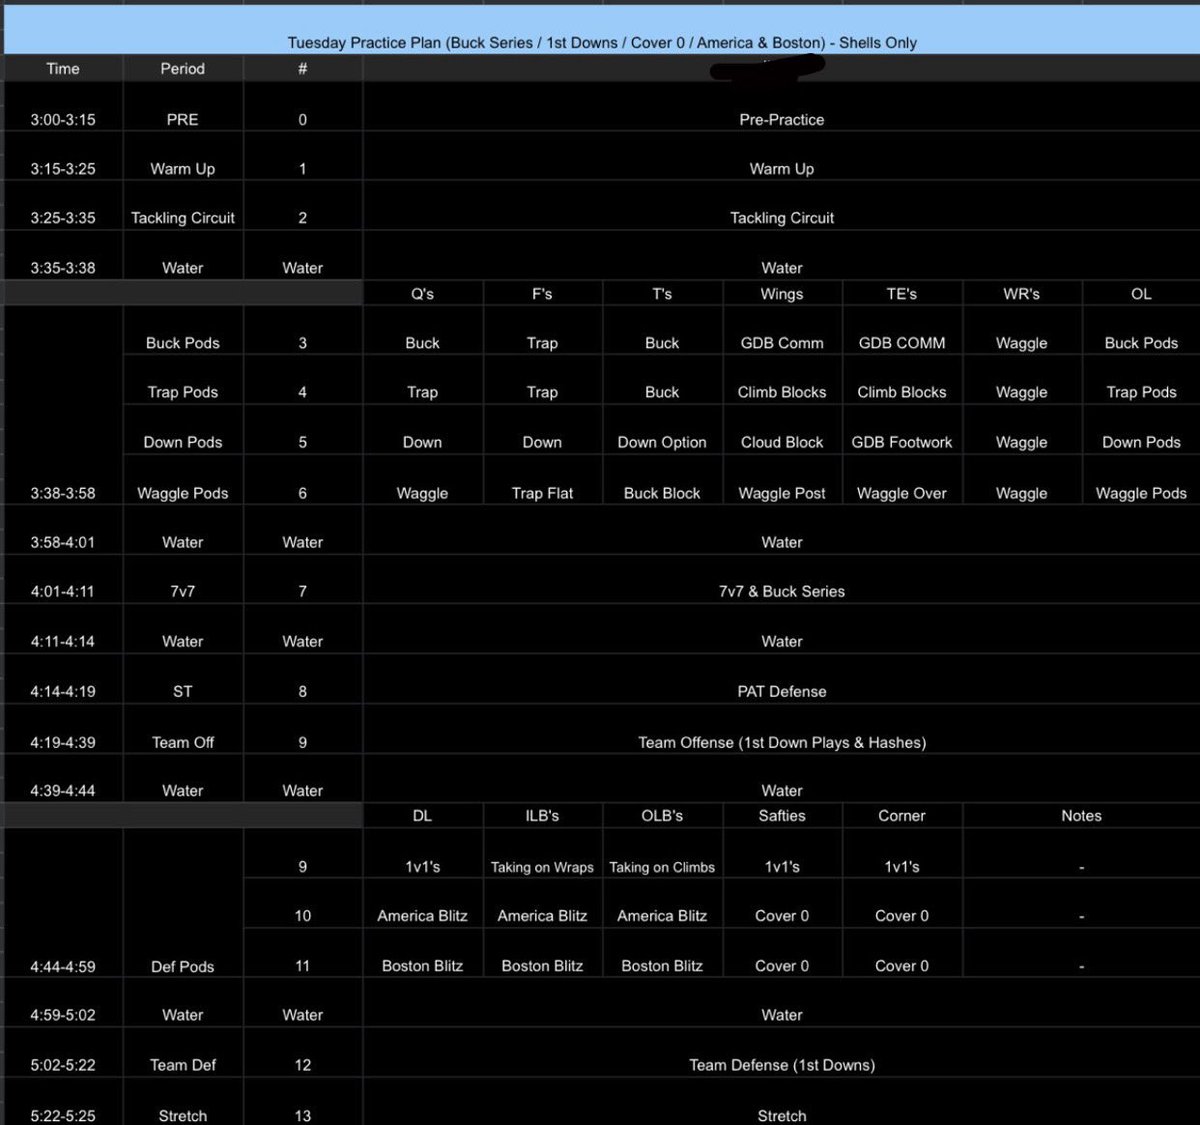1200x1125 pixels.
Task: Click the ILB's position header
Action: (543, 815)
